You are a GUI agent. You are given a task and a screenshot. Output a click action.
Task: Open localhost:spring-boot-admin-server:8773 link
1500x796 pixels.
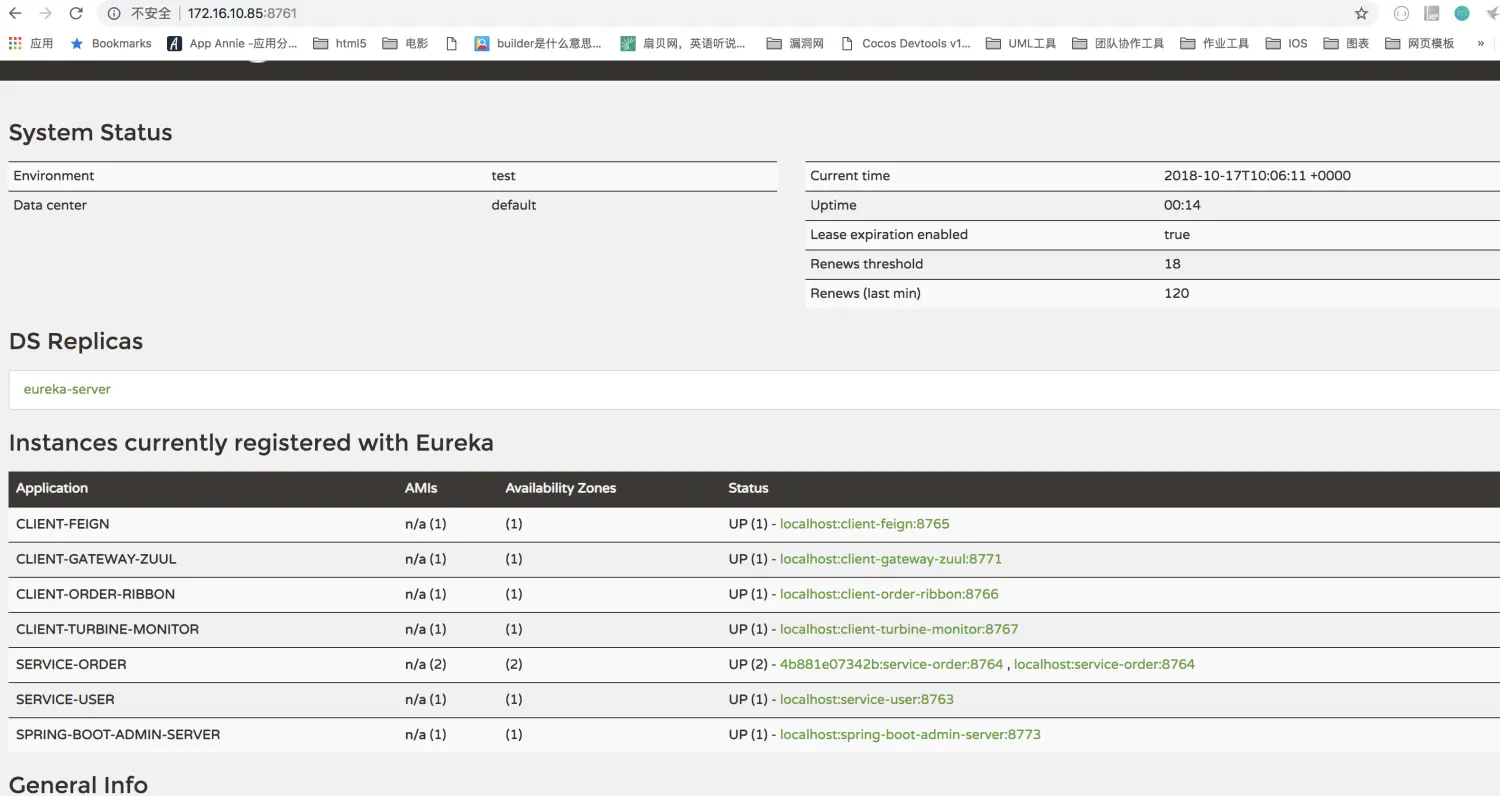(910, 734)
